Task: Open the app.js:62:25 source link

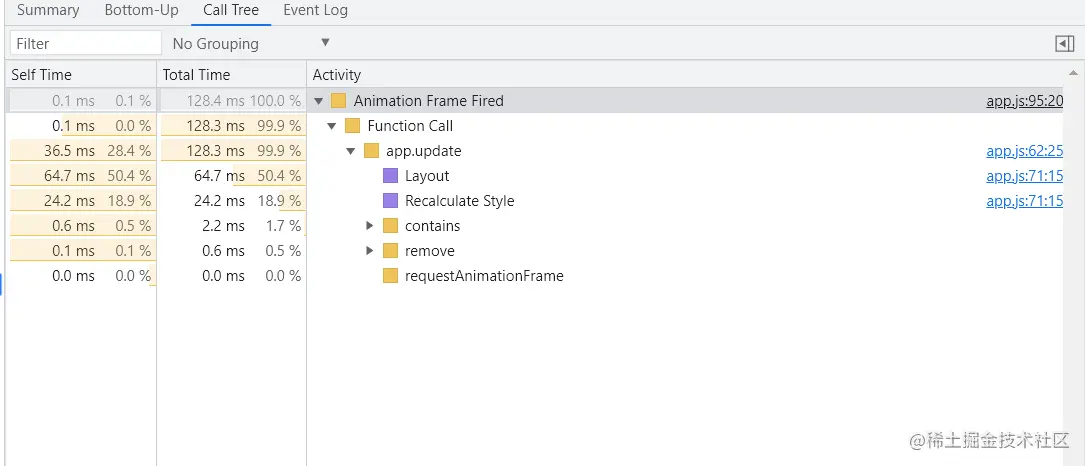Action: tap(1024, 151)
